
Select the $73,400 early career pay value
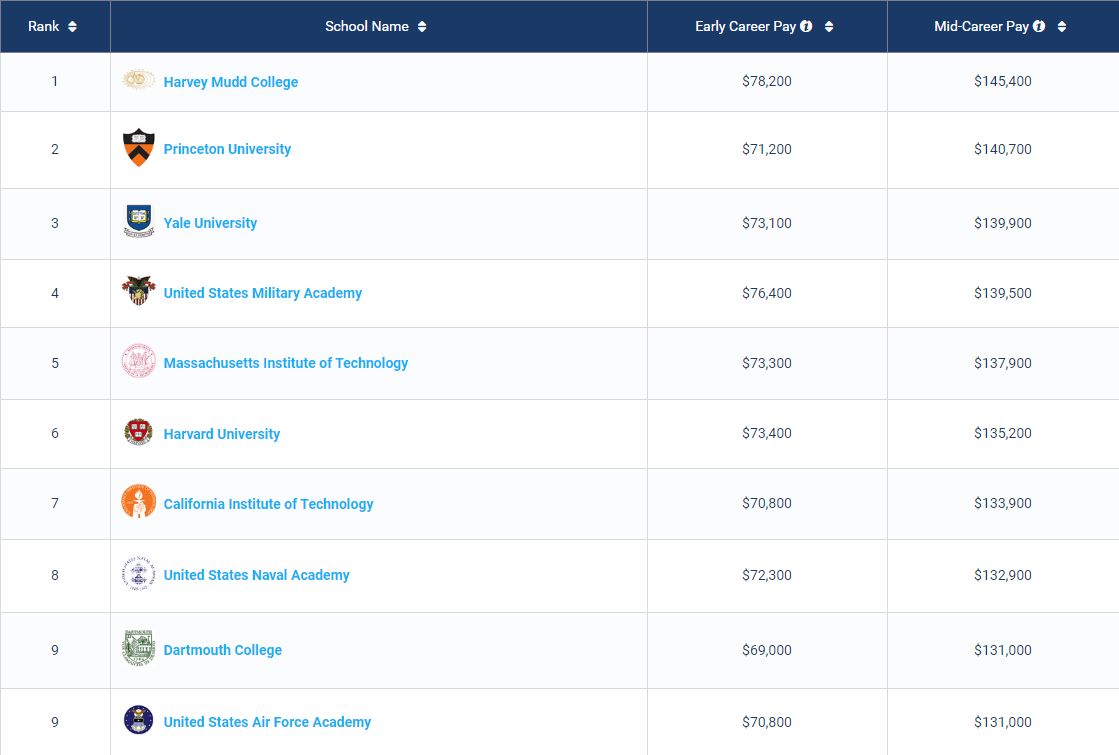[766, 433]
